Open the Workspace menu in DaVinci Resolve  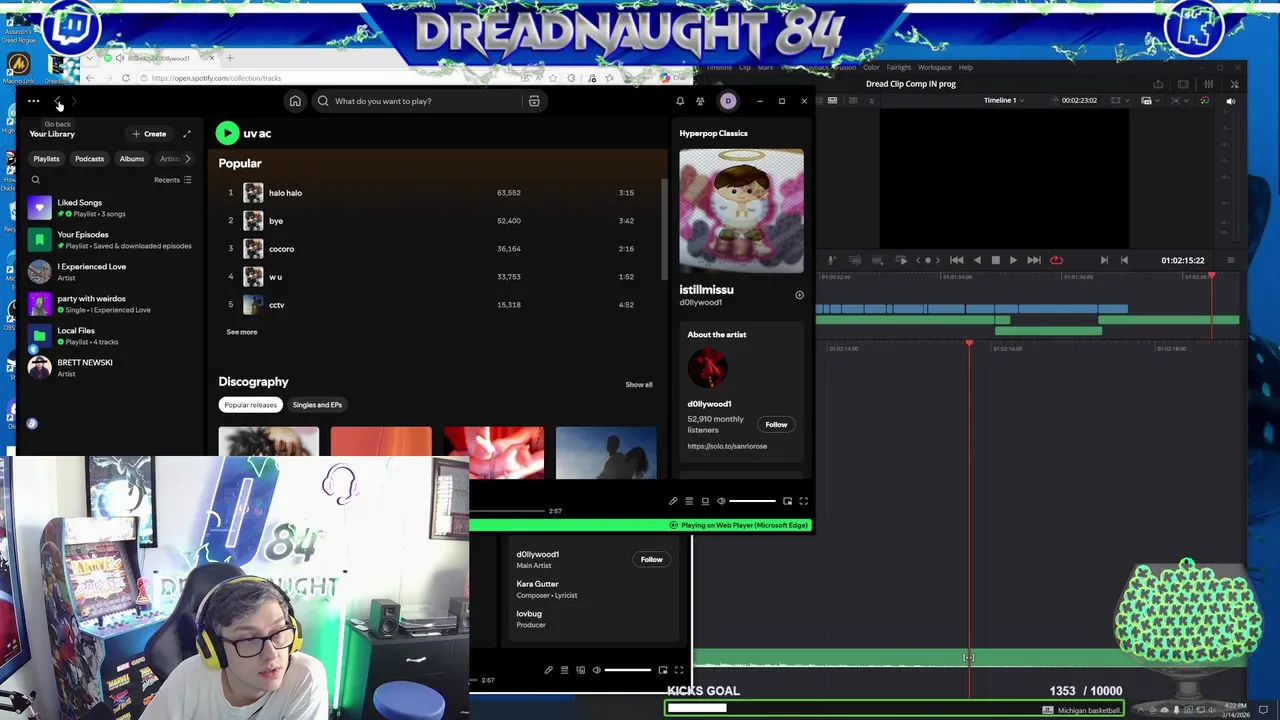point(935,67)
